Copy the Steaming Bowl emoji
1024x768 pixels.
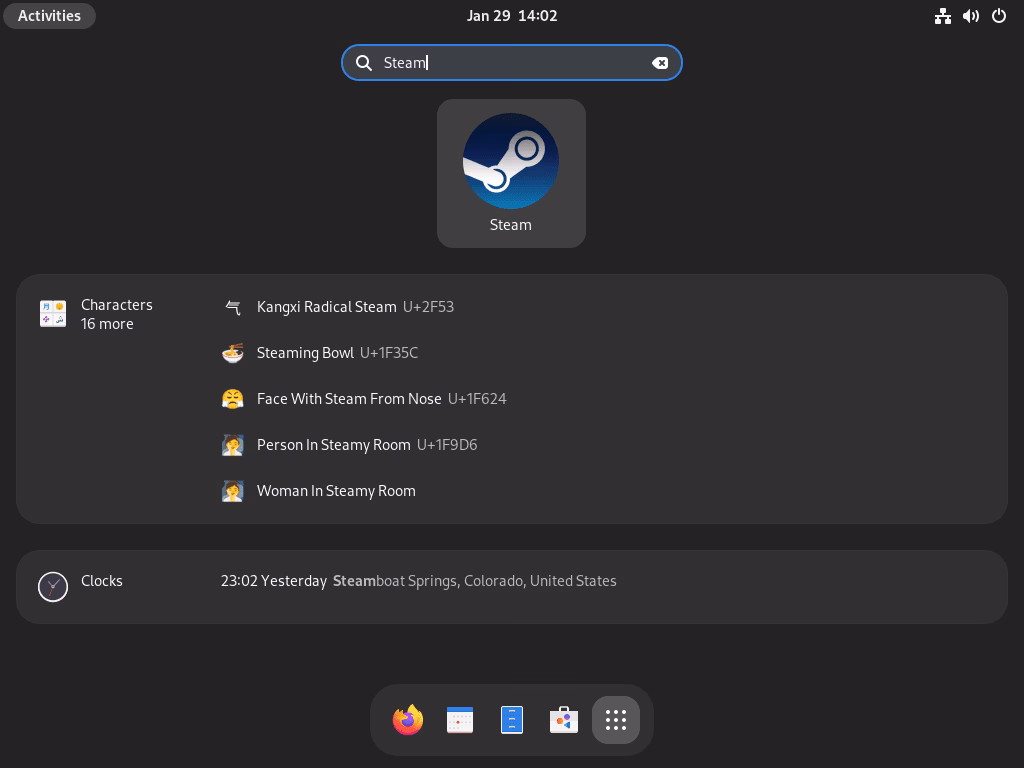320,353
